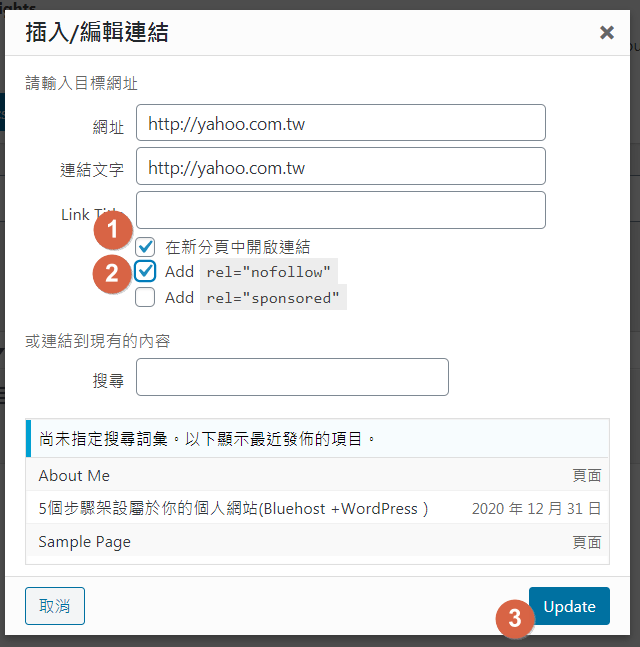Screen dimensions: 640x647
Task: Click the 搜尋 search box
Action: pos(292,377)
